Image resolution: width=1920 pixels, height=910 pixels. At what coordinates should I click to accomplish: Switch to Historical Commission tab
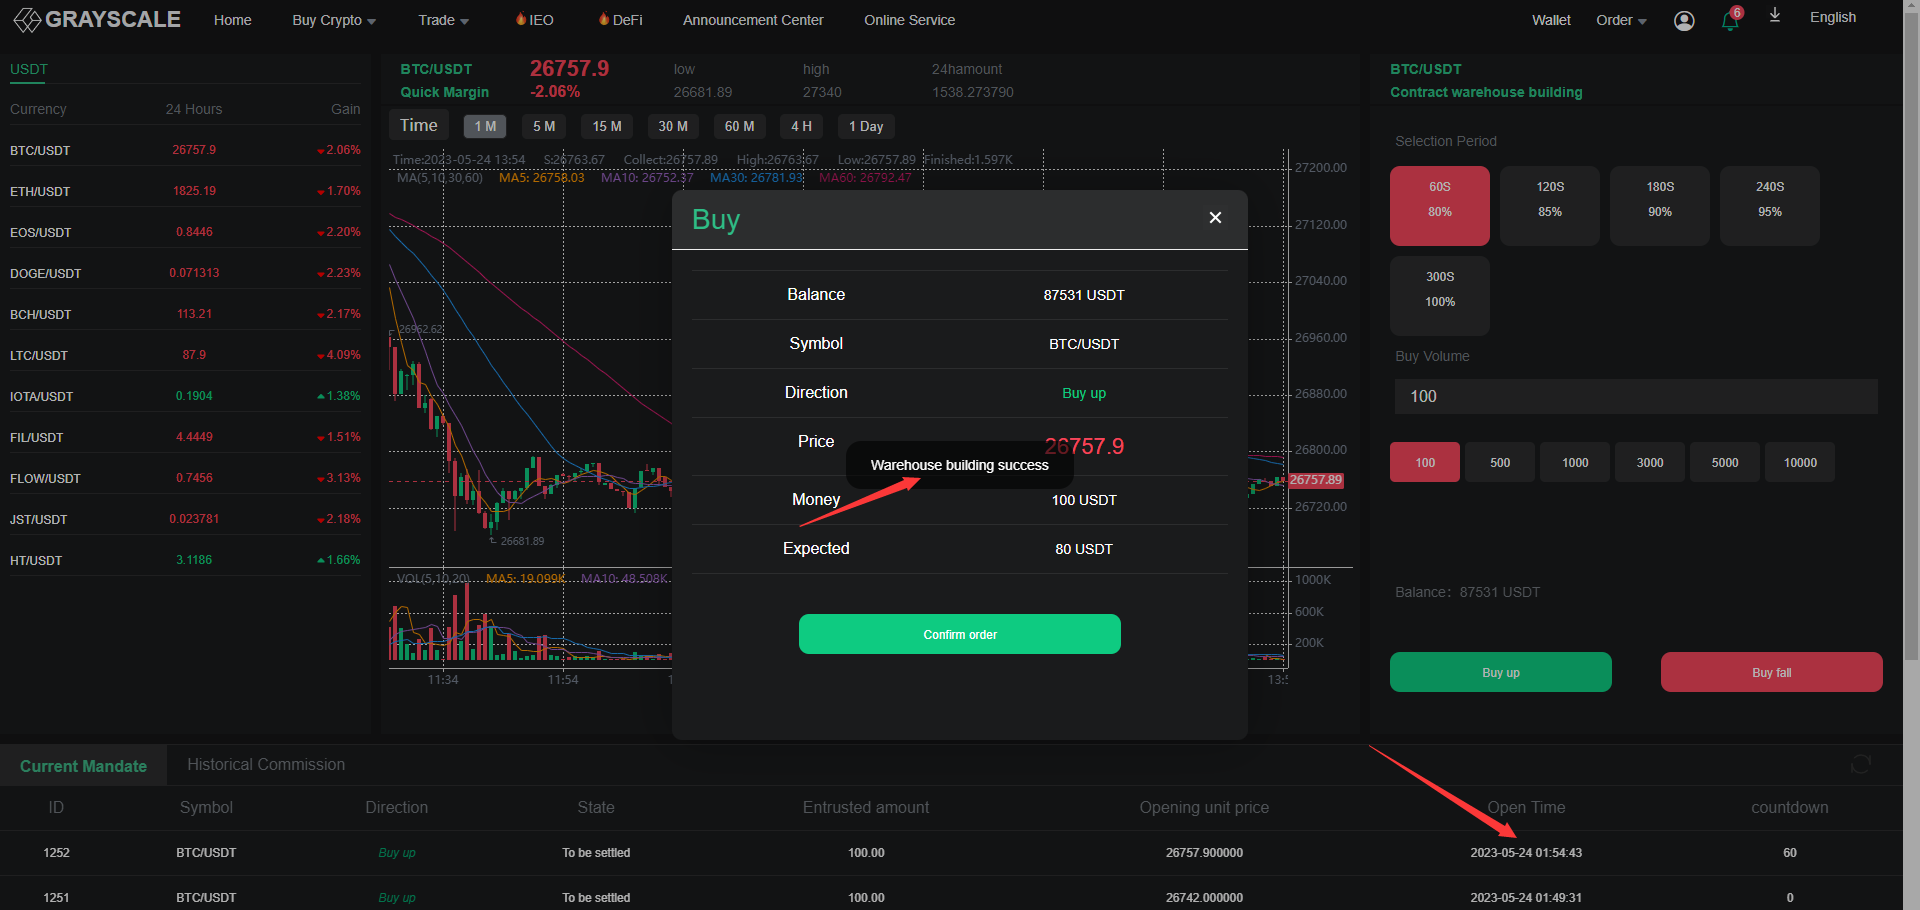[x=266, y=765]
